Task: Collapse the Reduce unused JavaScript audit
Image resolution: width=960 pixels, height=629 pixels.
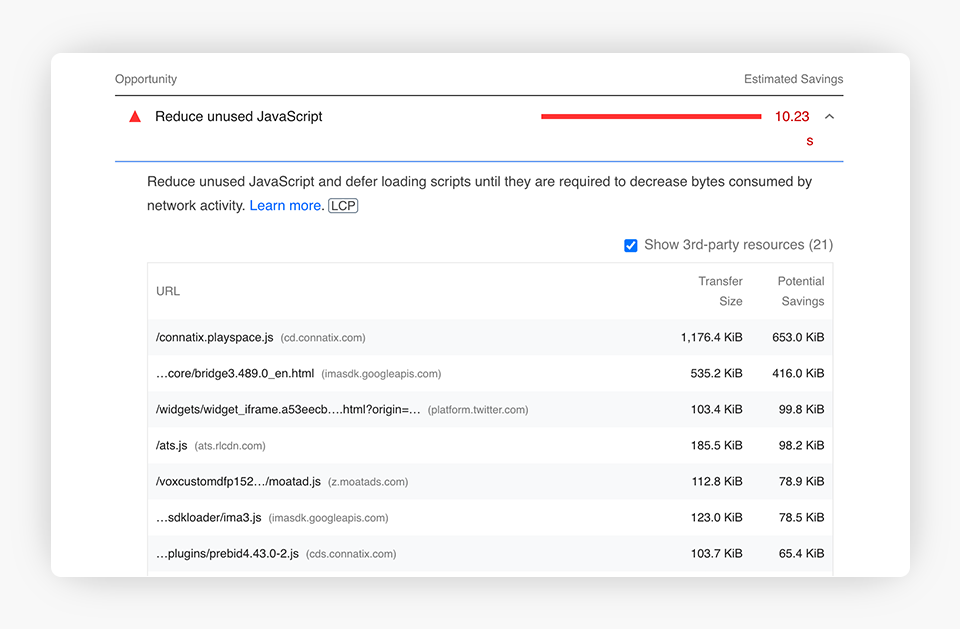Action: pyautogui.click(x=829, y=117)
